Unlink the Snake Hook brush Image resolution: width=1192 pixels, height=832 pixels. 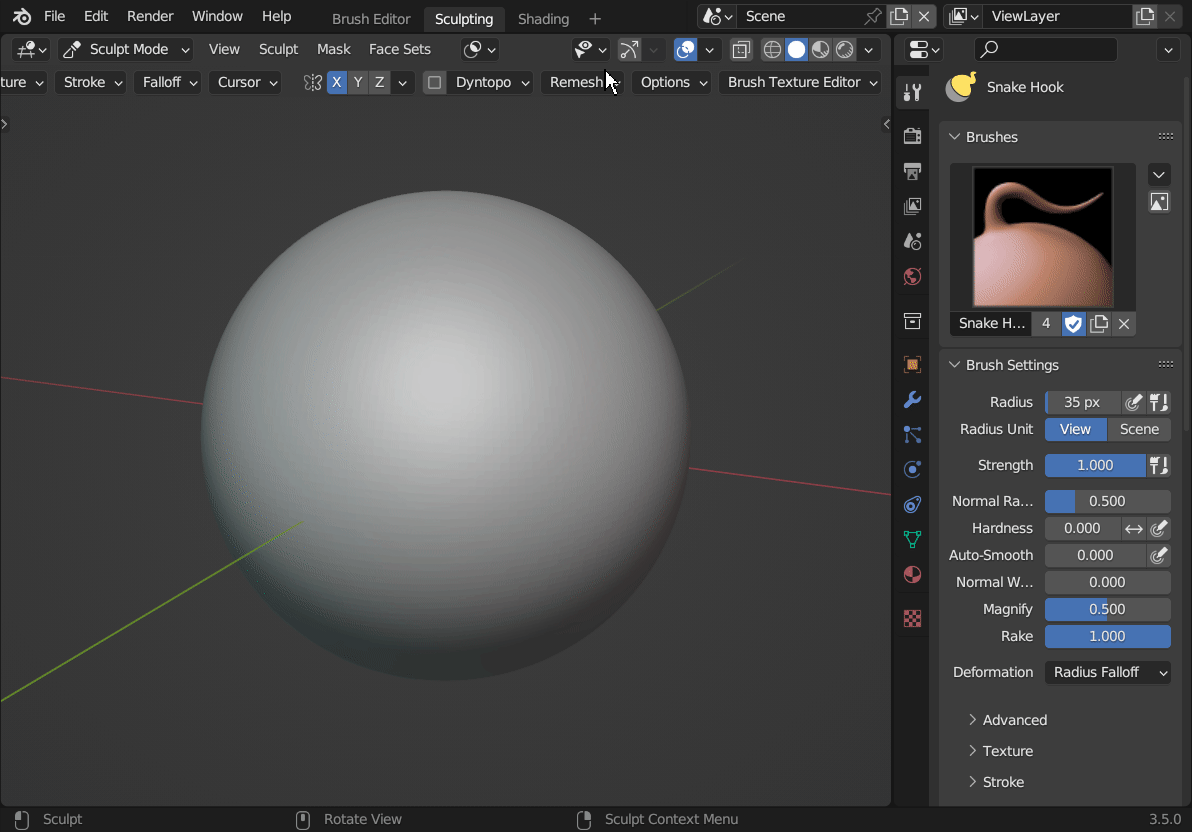[x=1124, y=323]
